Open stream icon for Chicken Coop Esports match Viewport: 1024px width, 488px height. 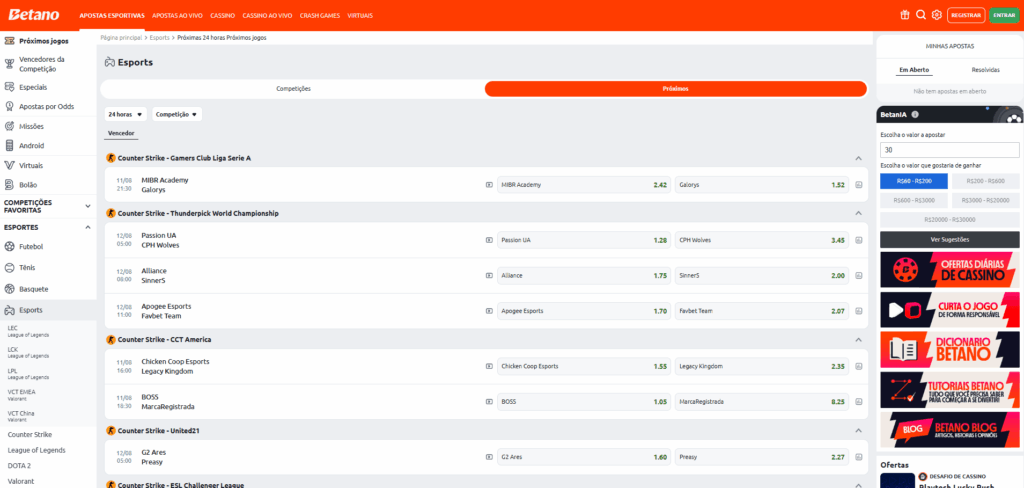tap(489, 366)
